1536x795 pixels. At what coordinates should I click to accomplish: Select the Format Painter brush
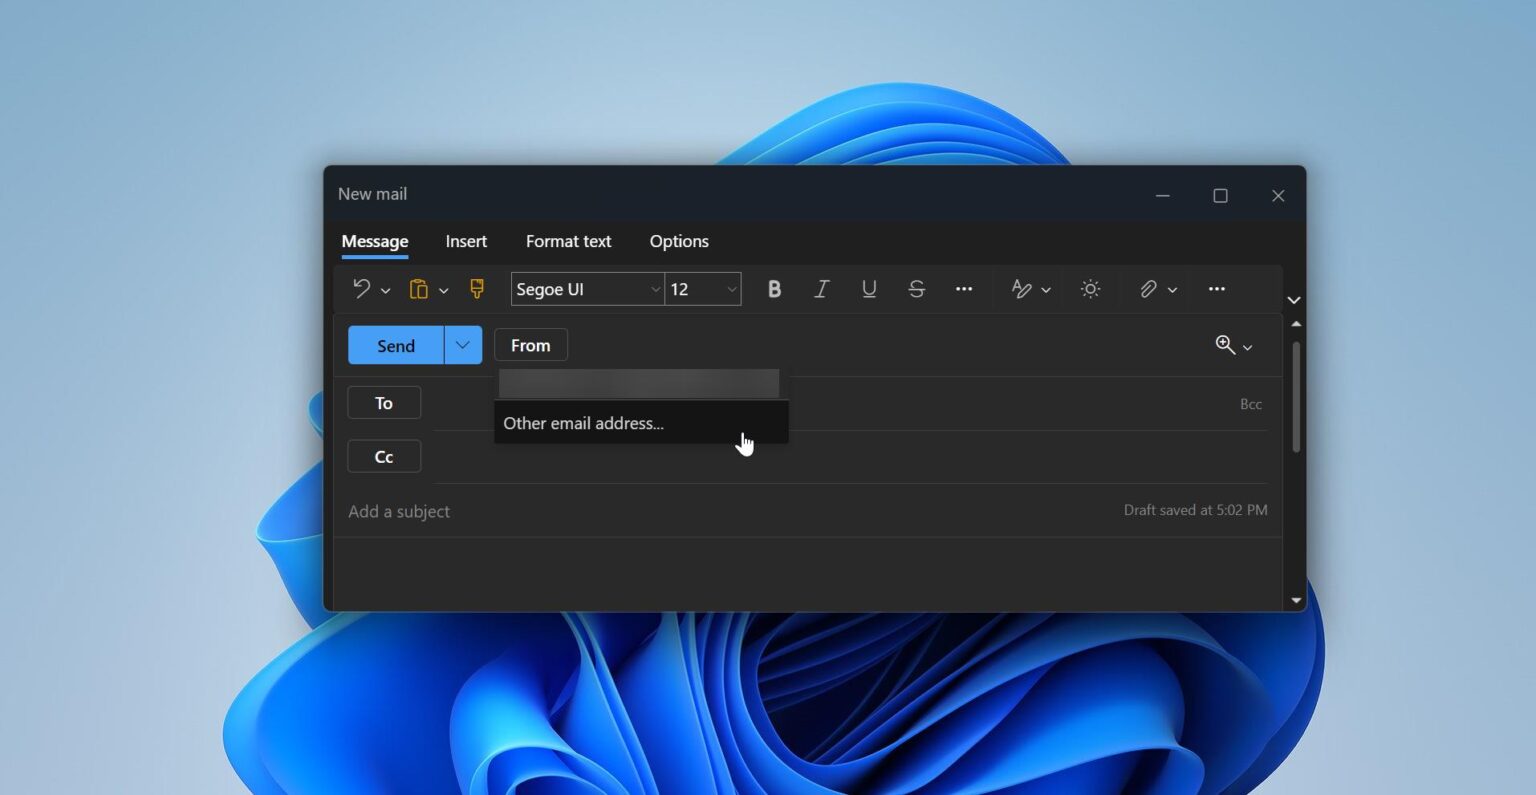point(477,289)
